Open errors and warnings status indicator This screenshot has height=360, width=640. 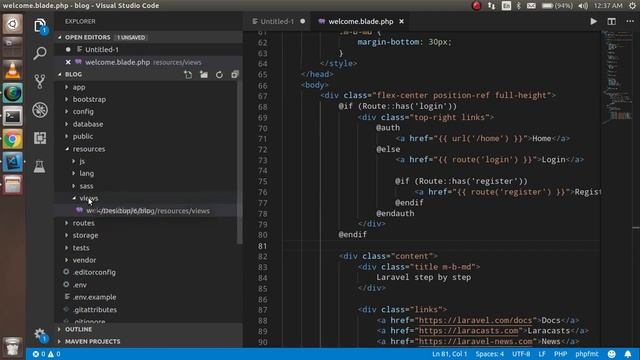(47, 354)
